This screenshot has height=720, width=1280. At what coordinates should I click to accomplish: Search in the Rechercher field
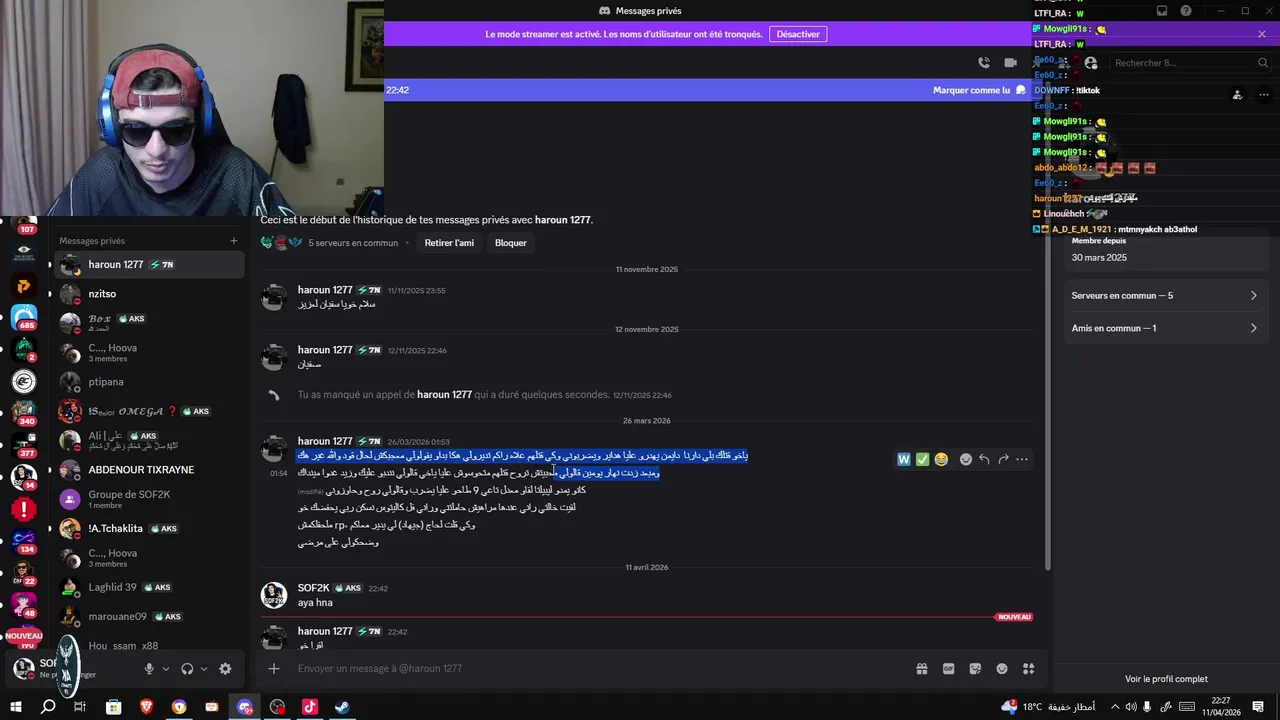coord(1190,62)
